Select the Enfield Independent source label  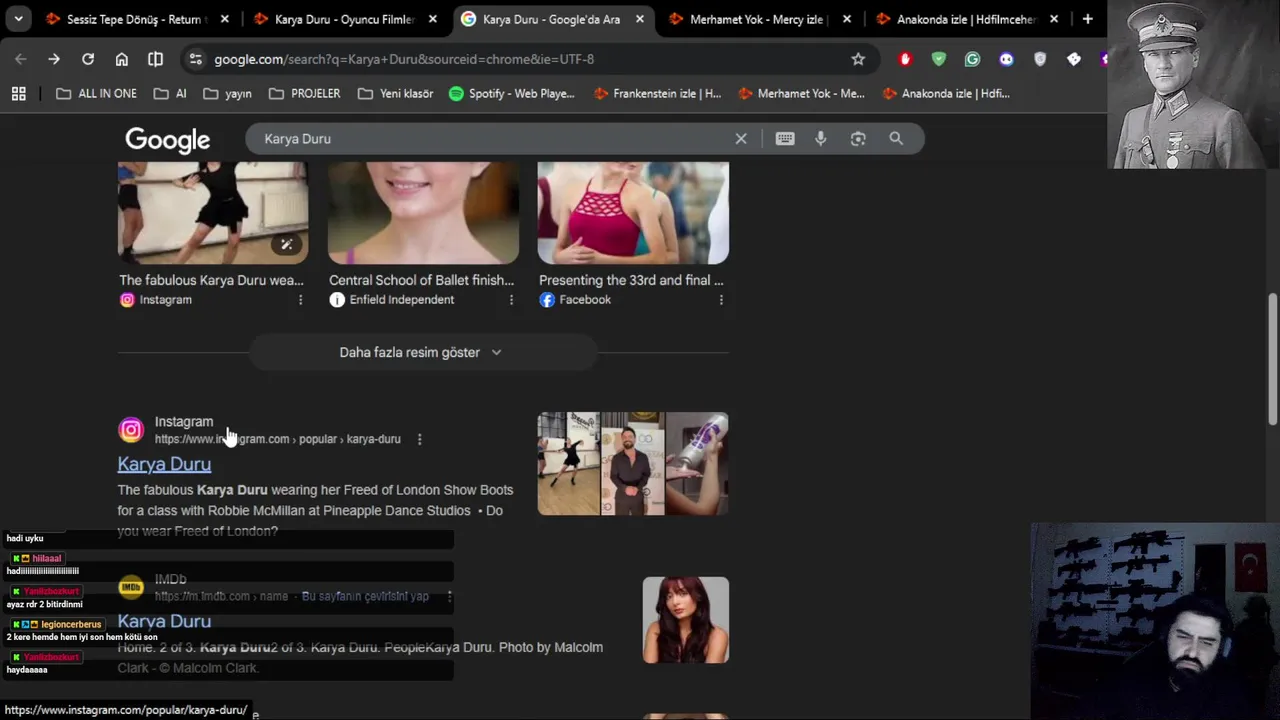point(401,300)
